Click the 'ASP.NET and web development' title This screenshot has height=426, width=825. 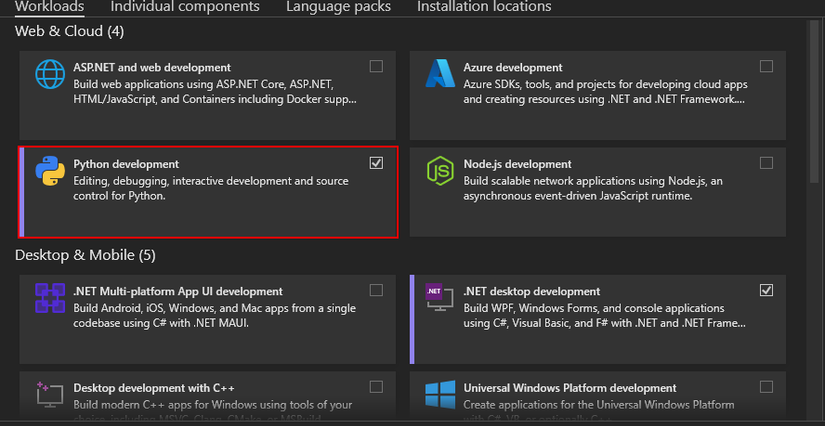pyautogui.click(x=152, y=68)
